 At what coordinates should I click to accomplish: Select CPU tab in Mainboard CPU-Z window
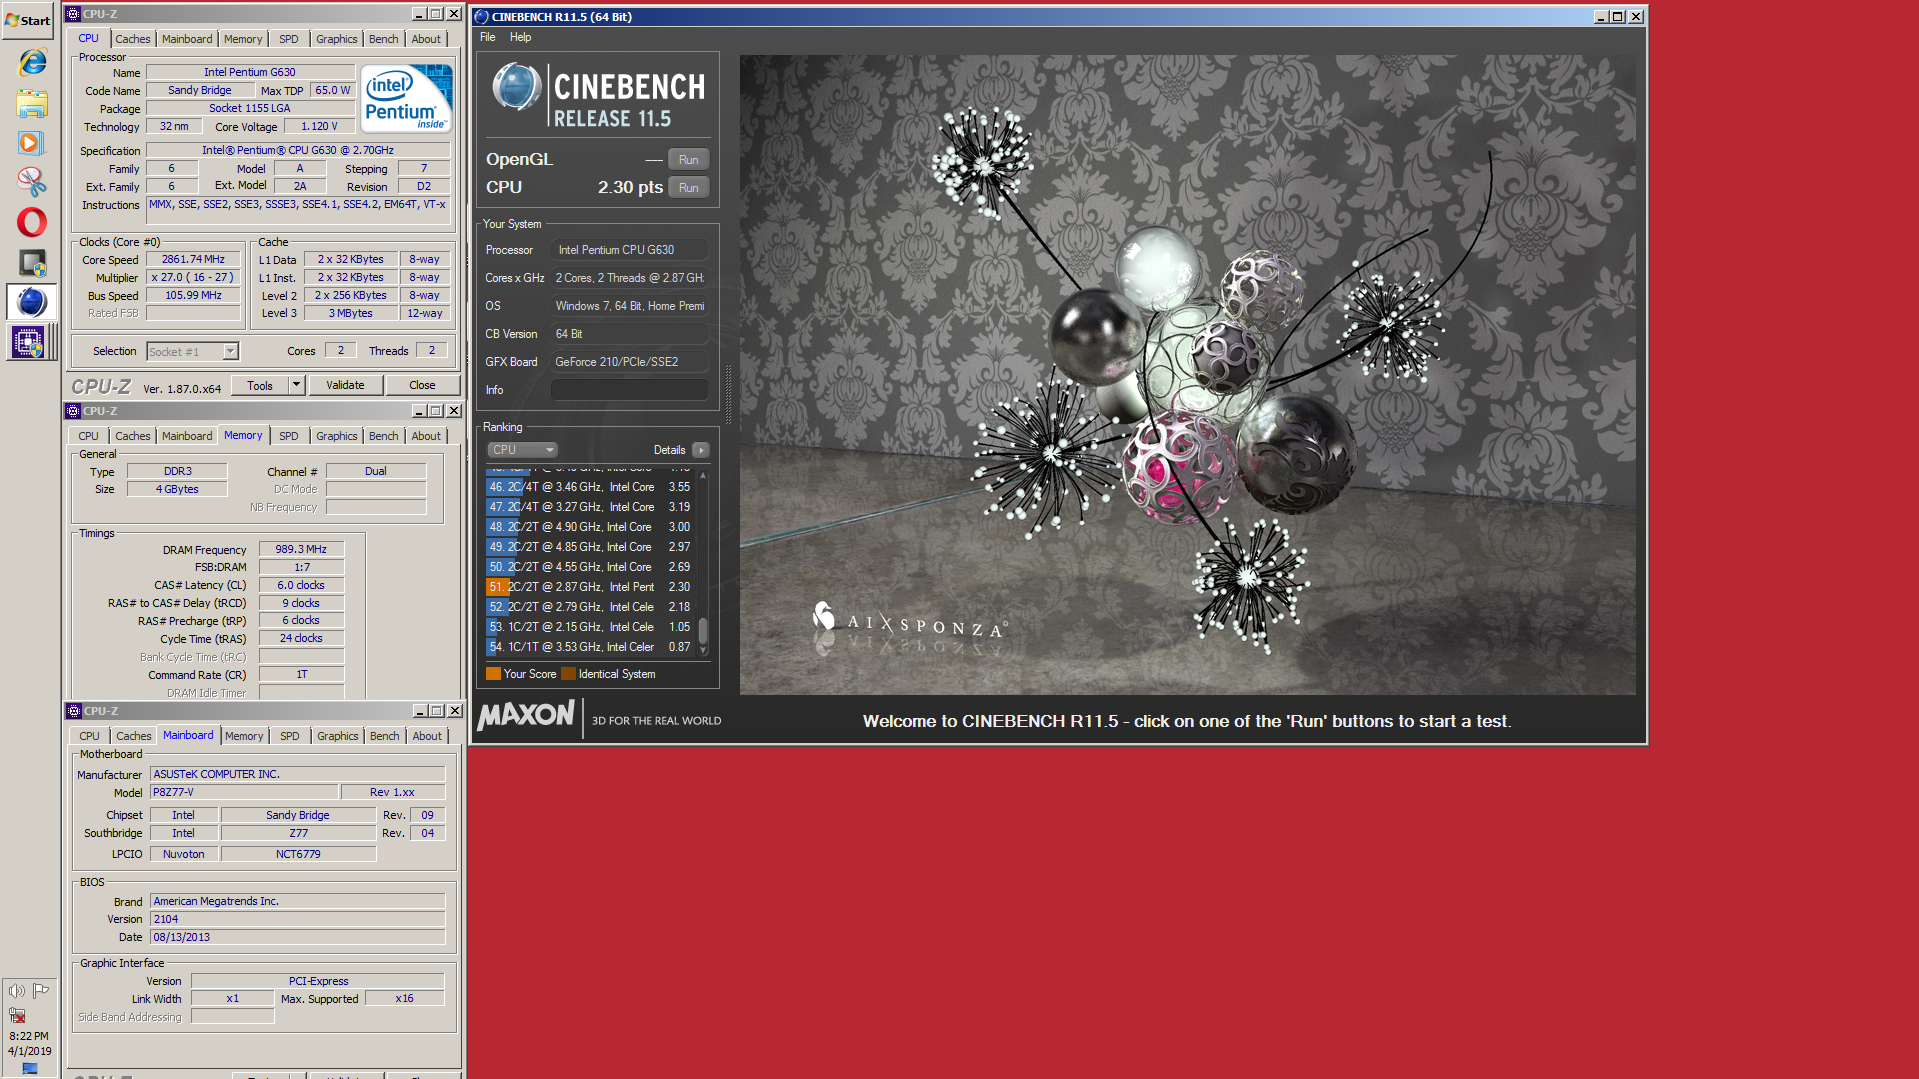[x=89, y=736]
